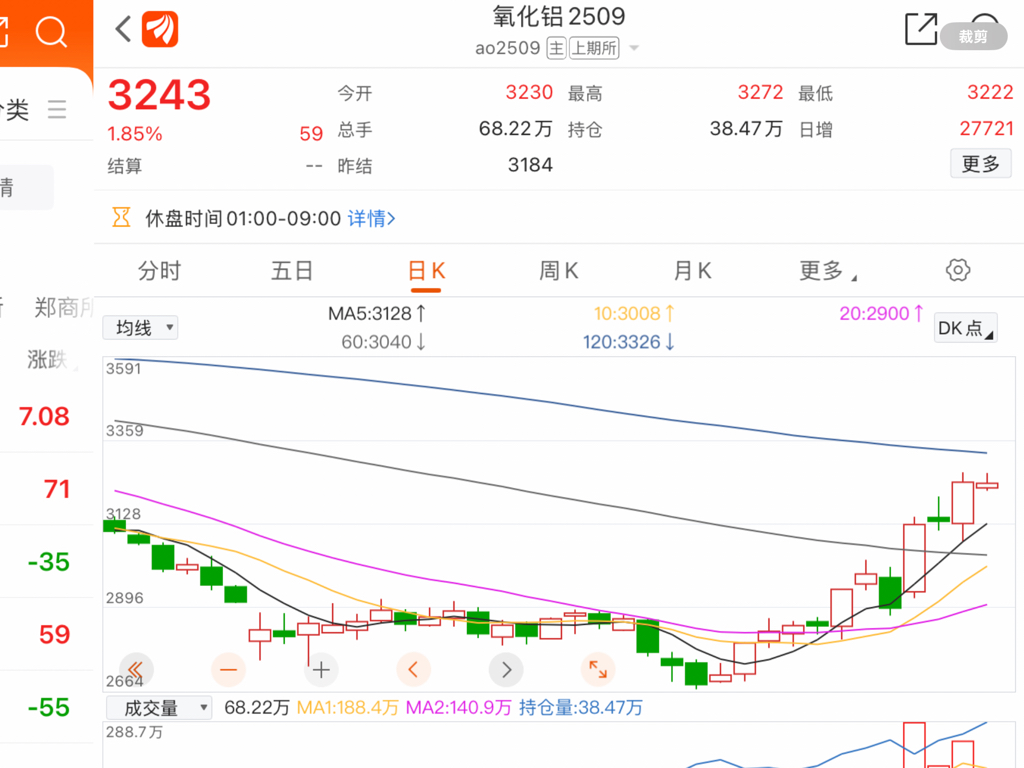The width and height of the screenshot is (1024, 768).
Task: Tap the 氧化铝2509 title
Action: coord(559,16)
